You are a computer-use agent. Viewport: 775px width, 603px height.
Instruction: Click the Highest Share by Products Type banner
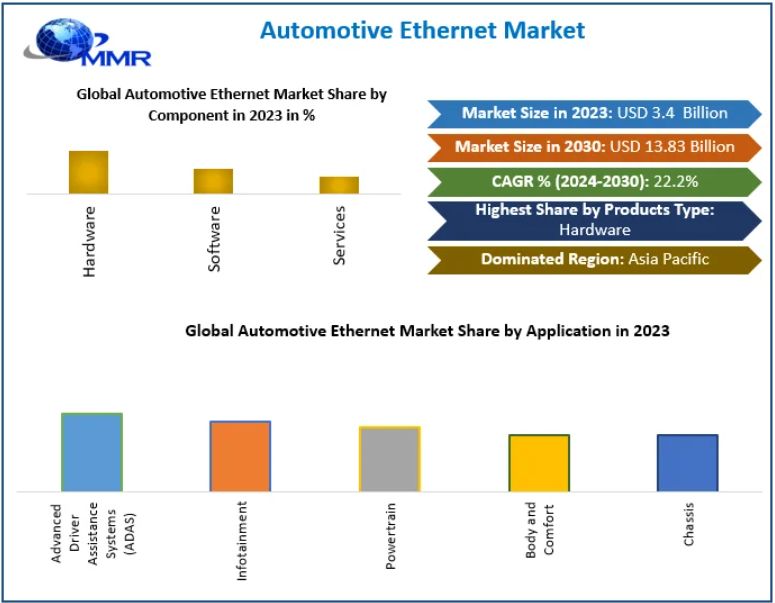click(594, 220)
